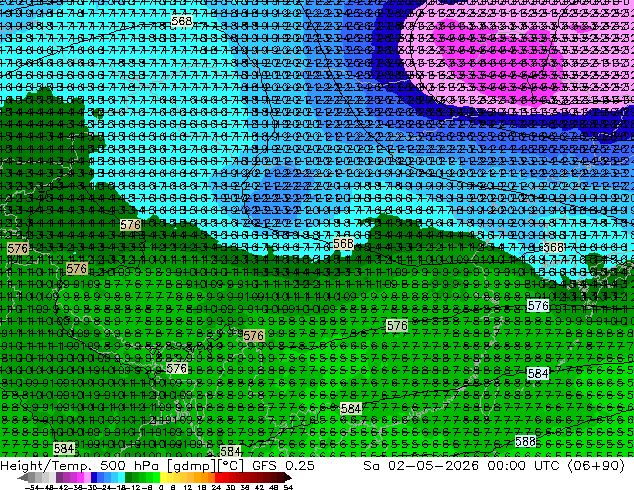The height and width of the screenshot is (490, 634).
Task: Click the 584 label at bottom center edge
Action: pyautogui.click(x=230, y=451)
